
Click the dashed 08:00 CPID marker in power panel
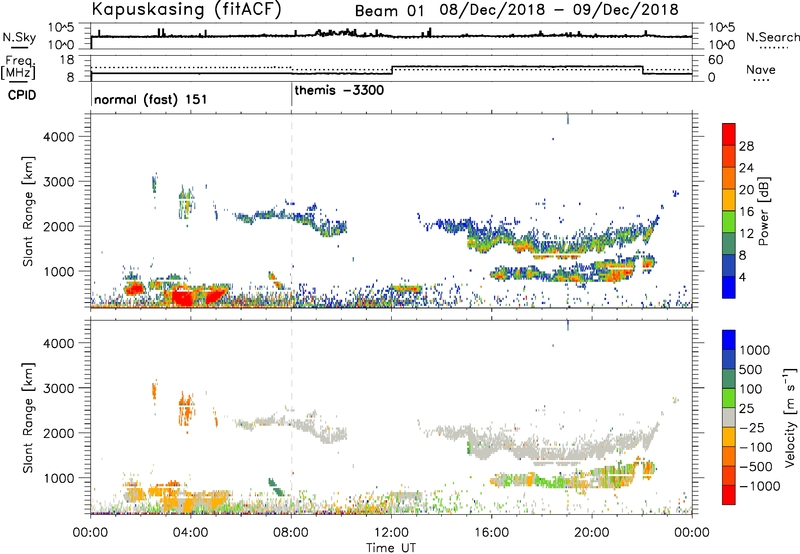point(291,210)
